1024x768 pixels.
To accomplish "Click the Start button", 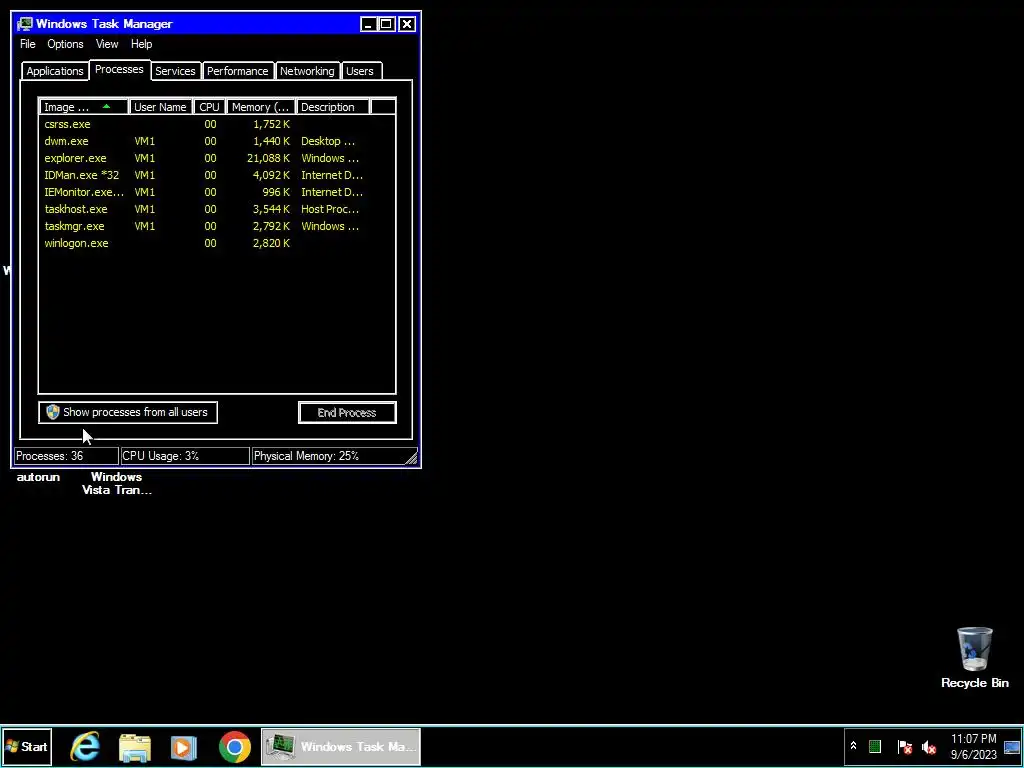I will (27, 746).
